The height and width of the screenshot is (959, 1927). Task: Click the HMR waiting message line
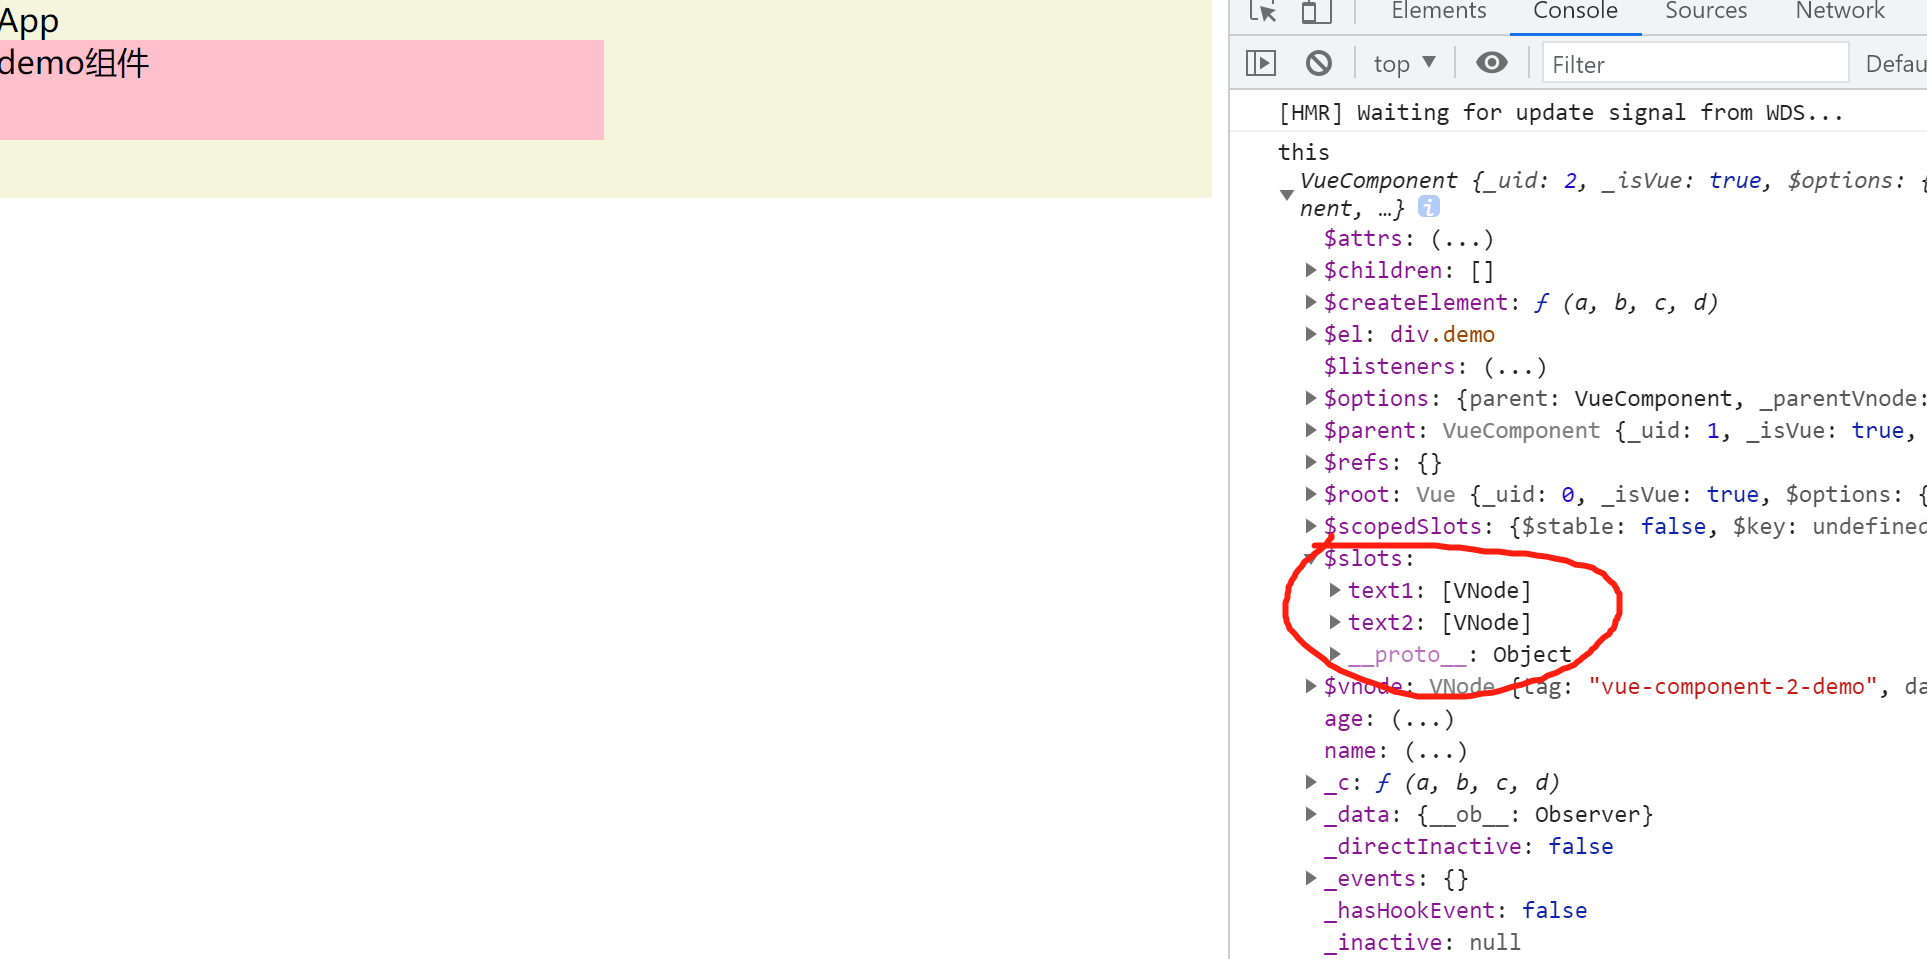[1560, 112]
